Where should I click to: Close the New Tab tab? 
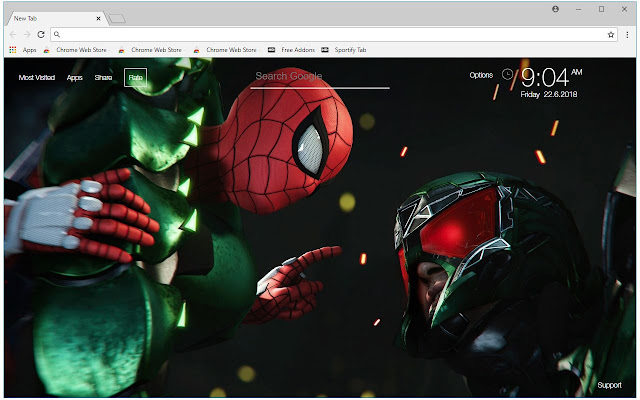[98, 18]
